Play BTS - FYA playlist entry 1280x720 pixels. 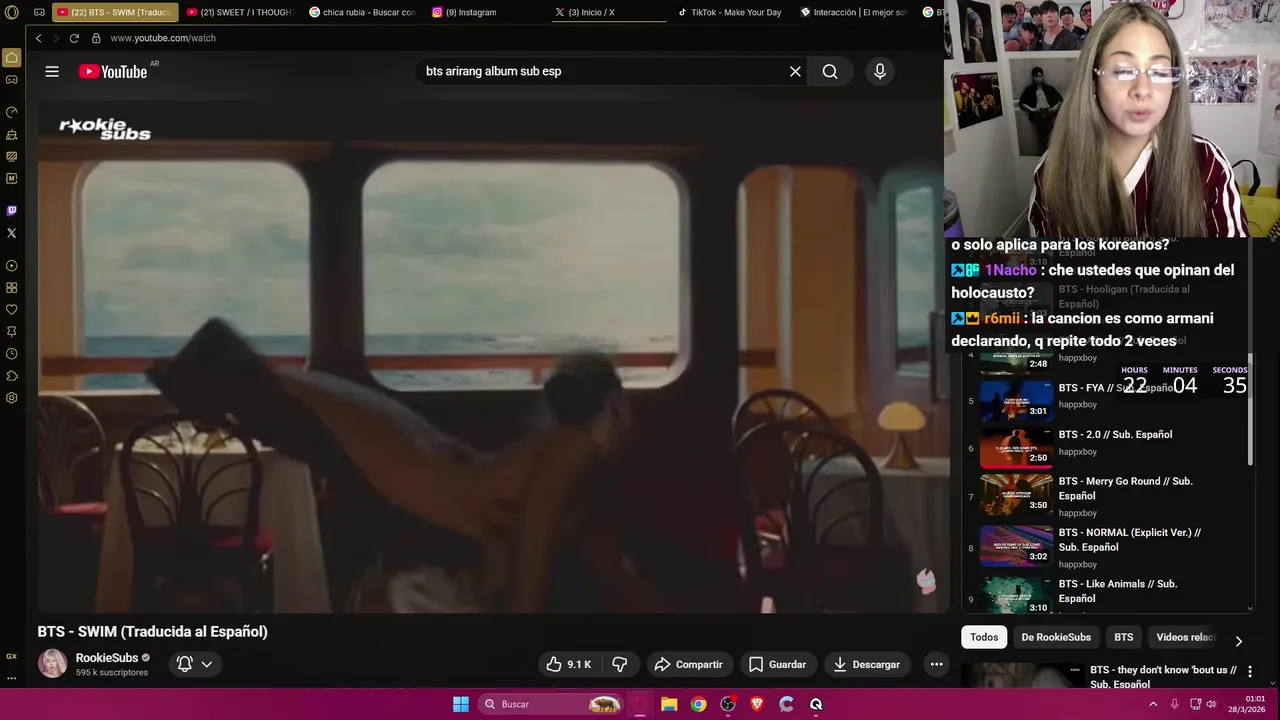coord(1105,401)
